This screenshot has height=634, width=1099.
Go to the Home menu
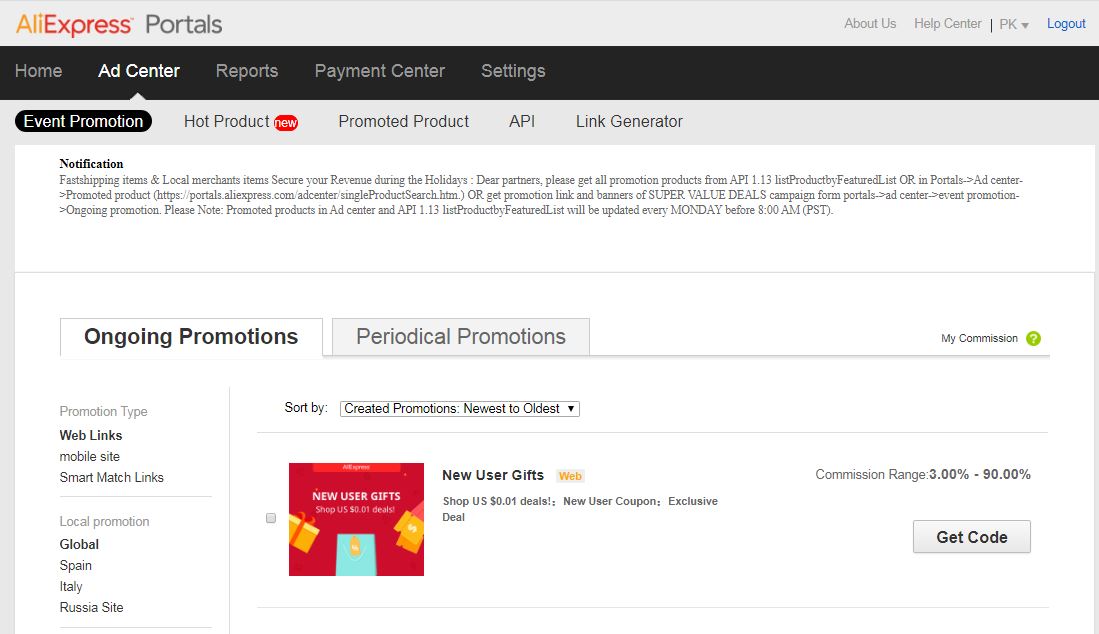click(x=39, y=71)
